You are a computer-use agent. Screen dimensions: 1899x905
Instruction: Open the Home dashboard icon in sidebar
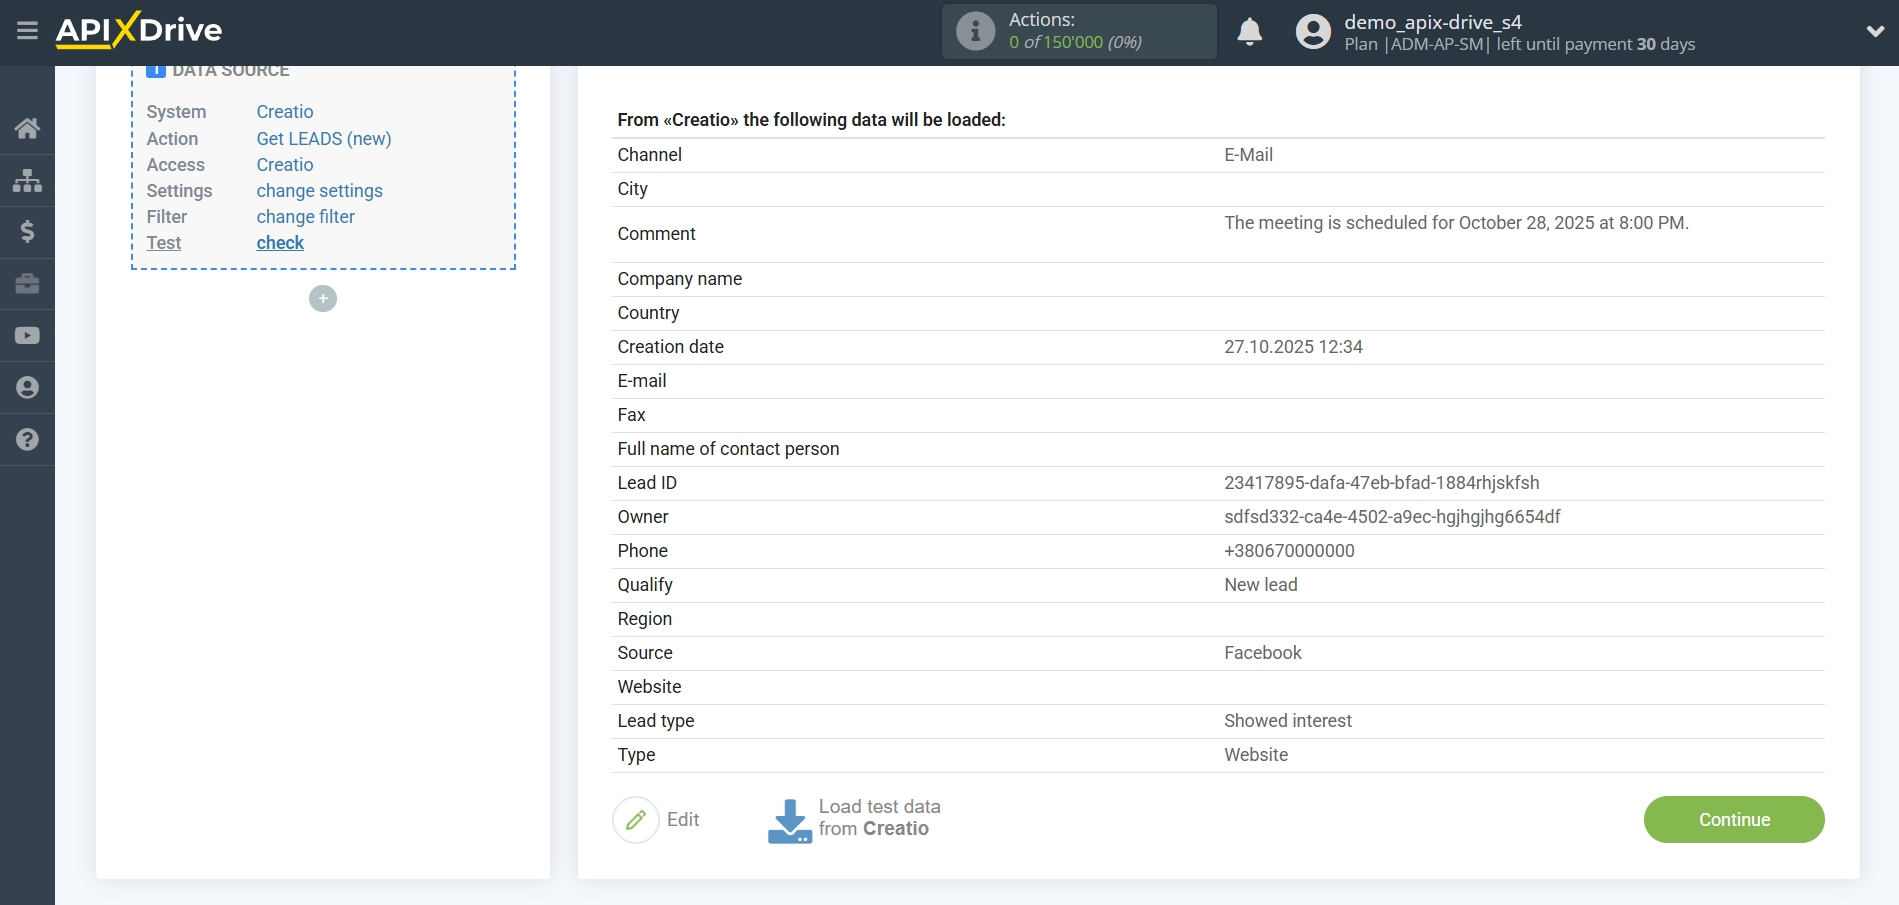click(27, 127)
